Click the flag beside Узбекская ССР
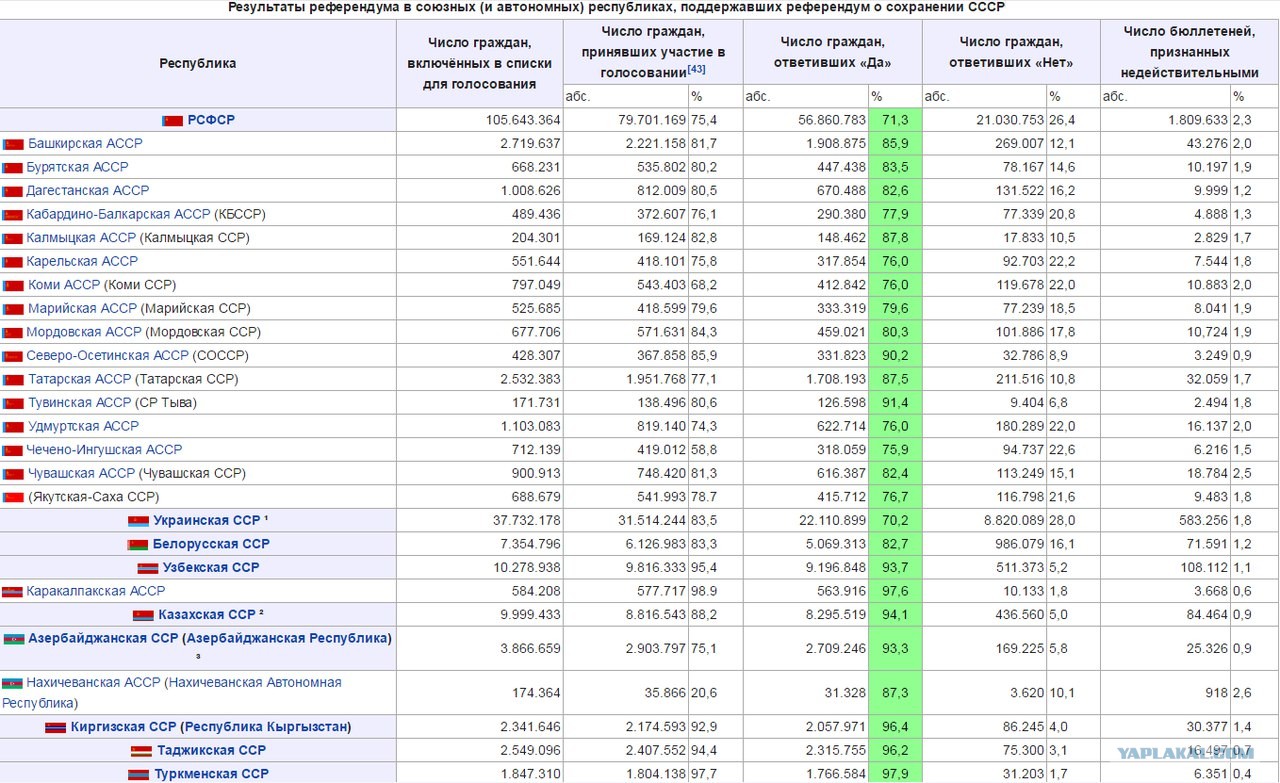Image resolution: width=1280 pixels, height=783 pixels. [148, 568]
